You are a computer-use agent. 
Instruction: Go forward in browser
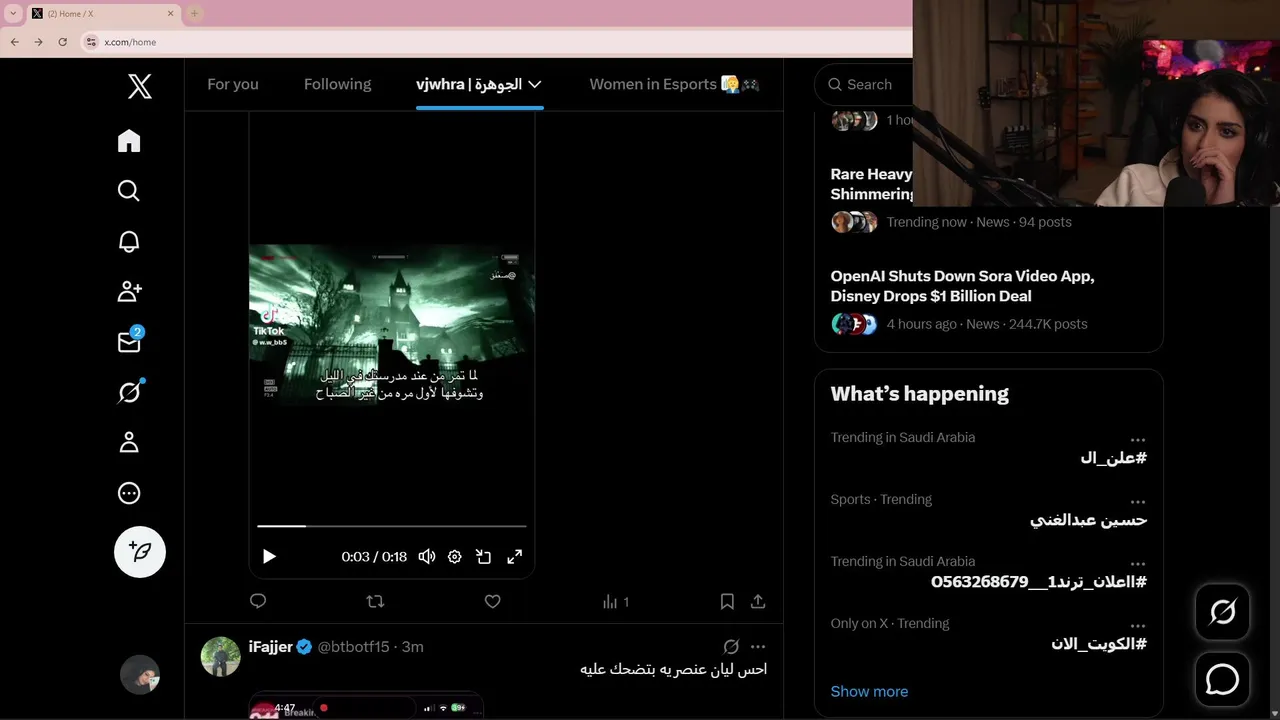click(x=38, y=42)
